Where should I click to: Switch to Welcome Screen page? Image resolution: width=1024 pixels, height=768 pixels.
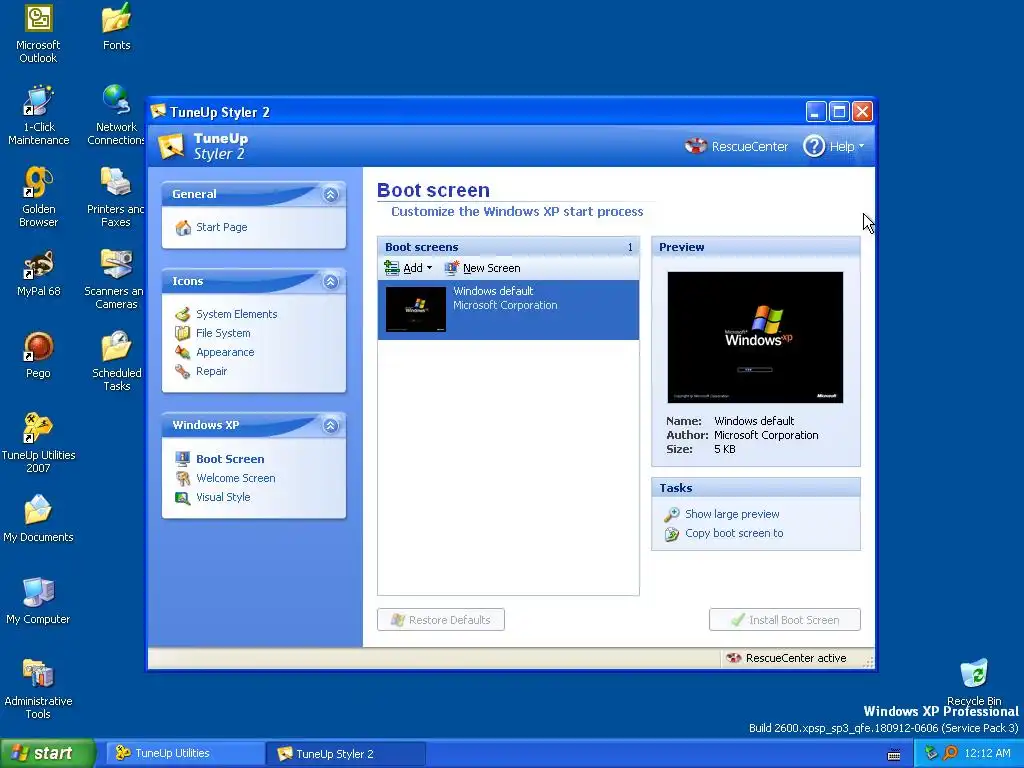(236, 478)
